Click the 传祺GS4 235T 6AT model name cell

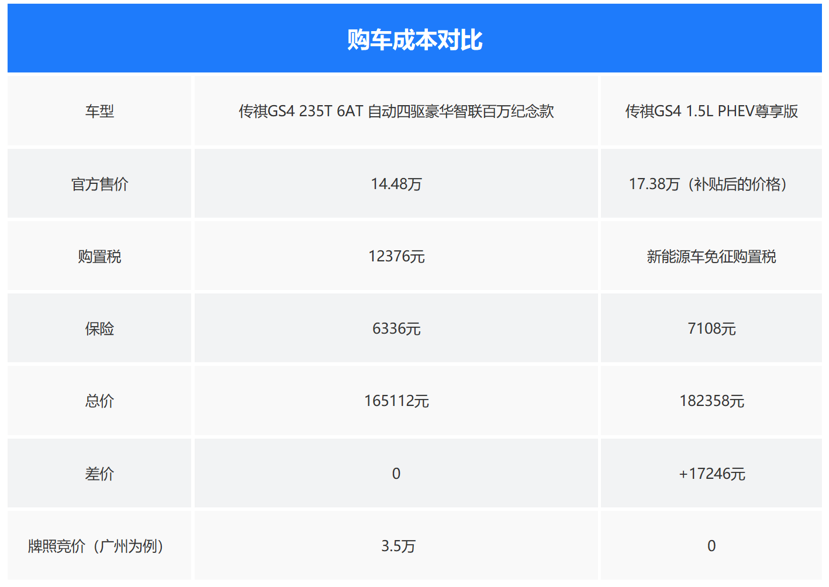point(396,112)
